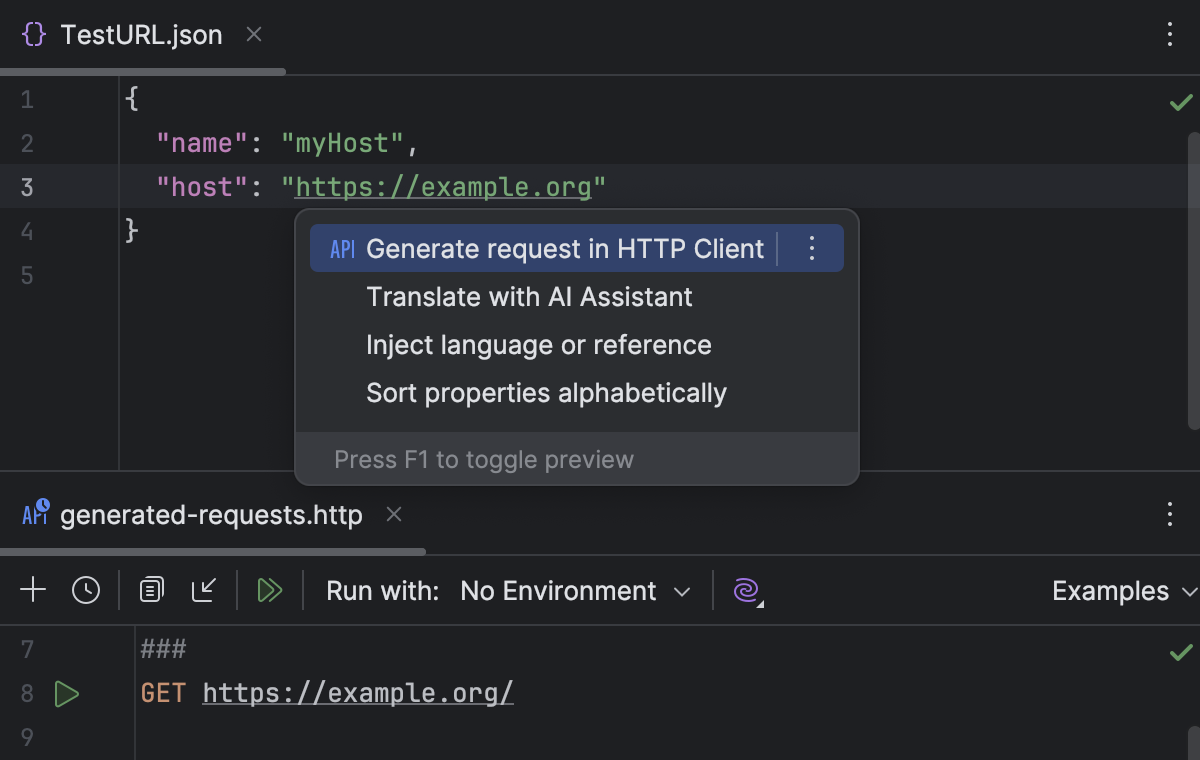
Task: Click the copy requests icon in toolbar
Action: [151, 590]
